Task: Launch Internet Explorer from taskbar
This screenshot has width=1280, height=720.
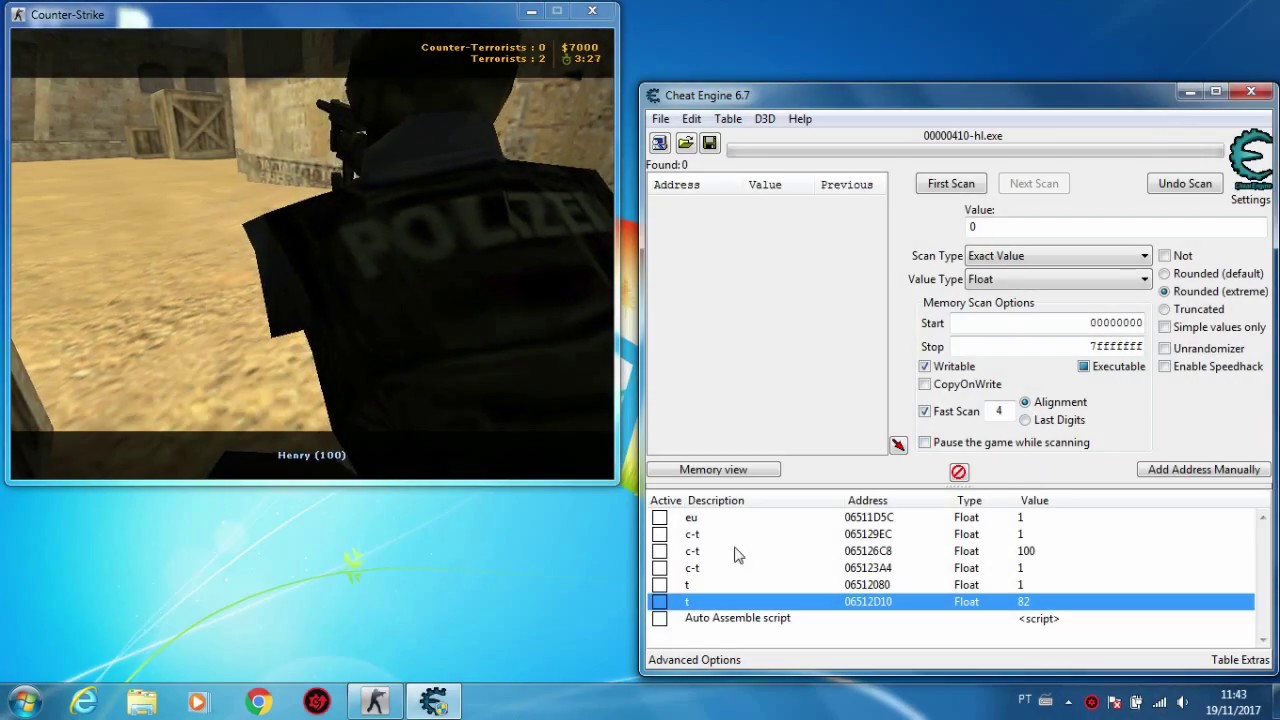Action: tap(83, 702)
